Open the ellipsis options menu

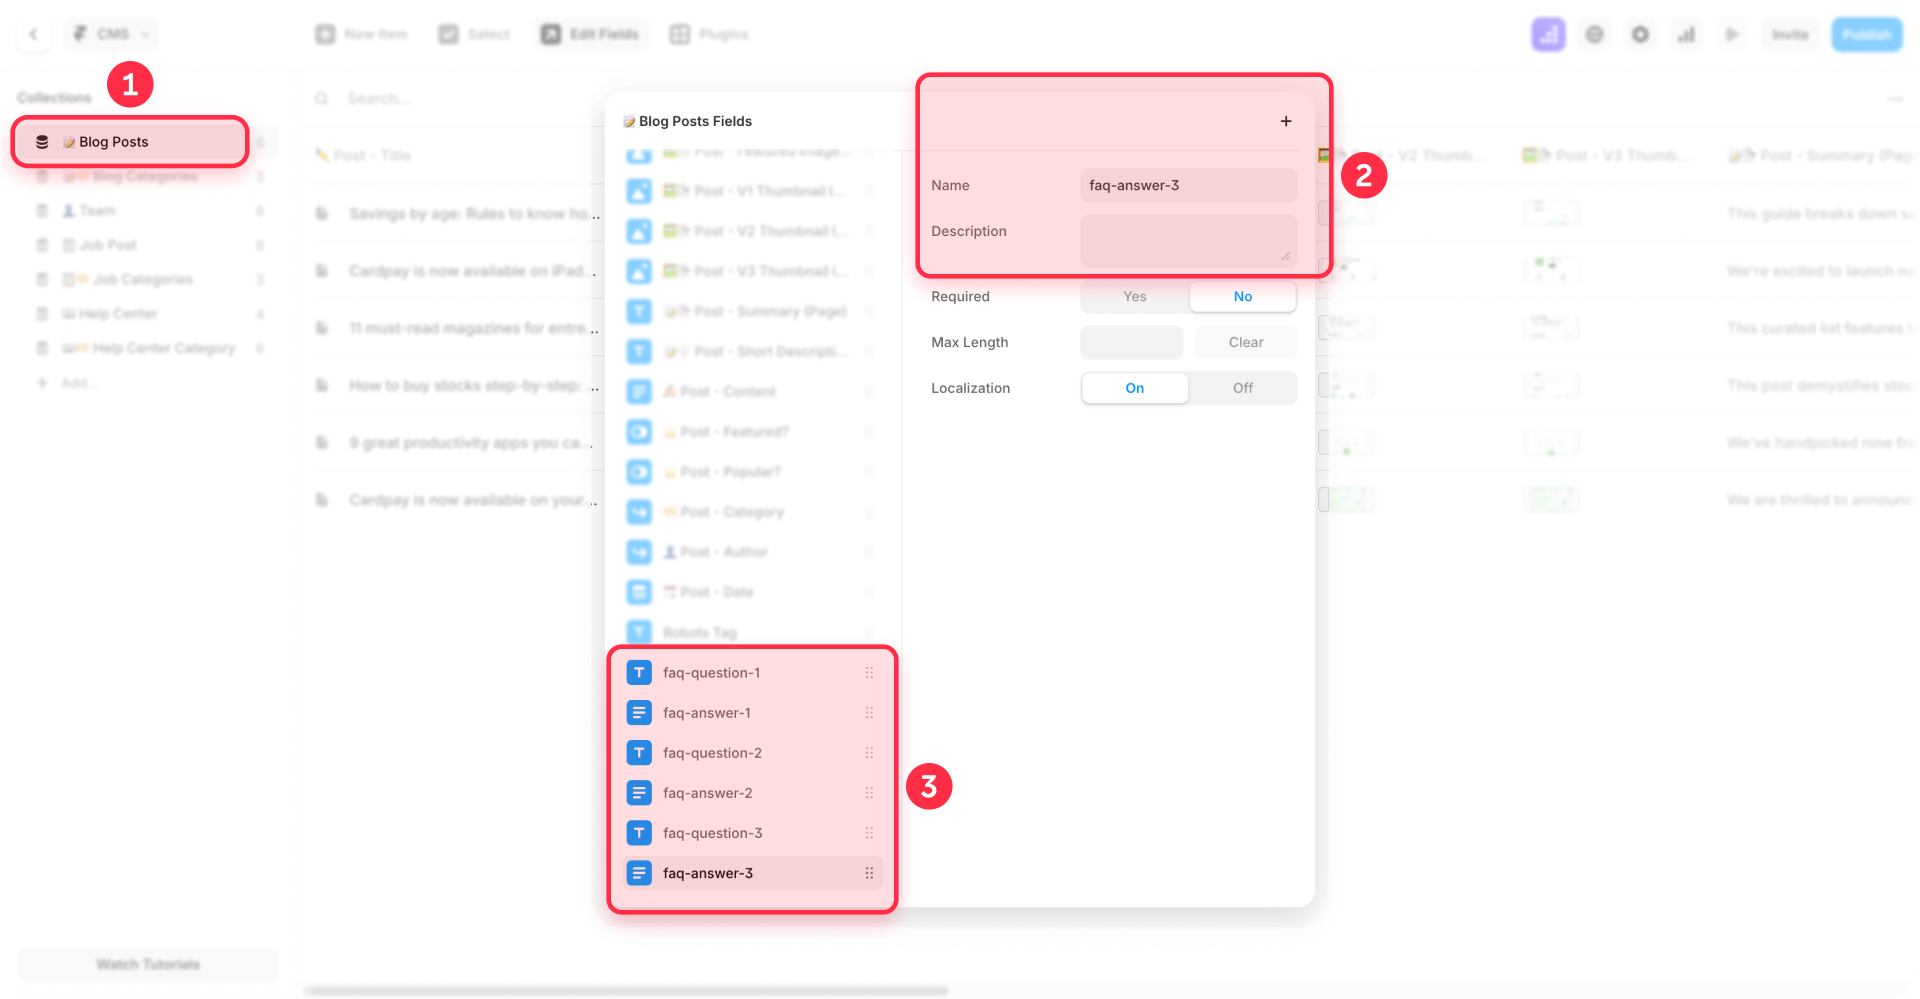point(1895,98)
